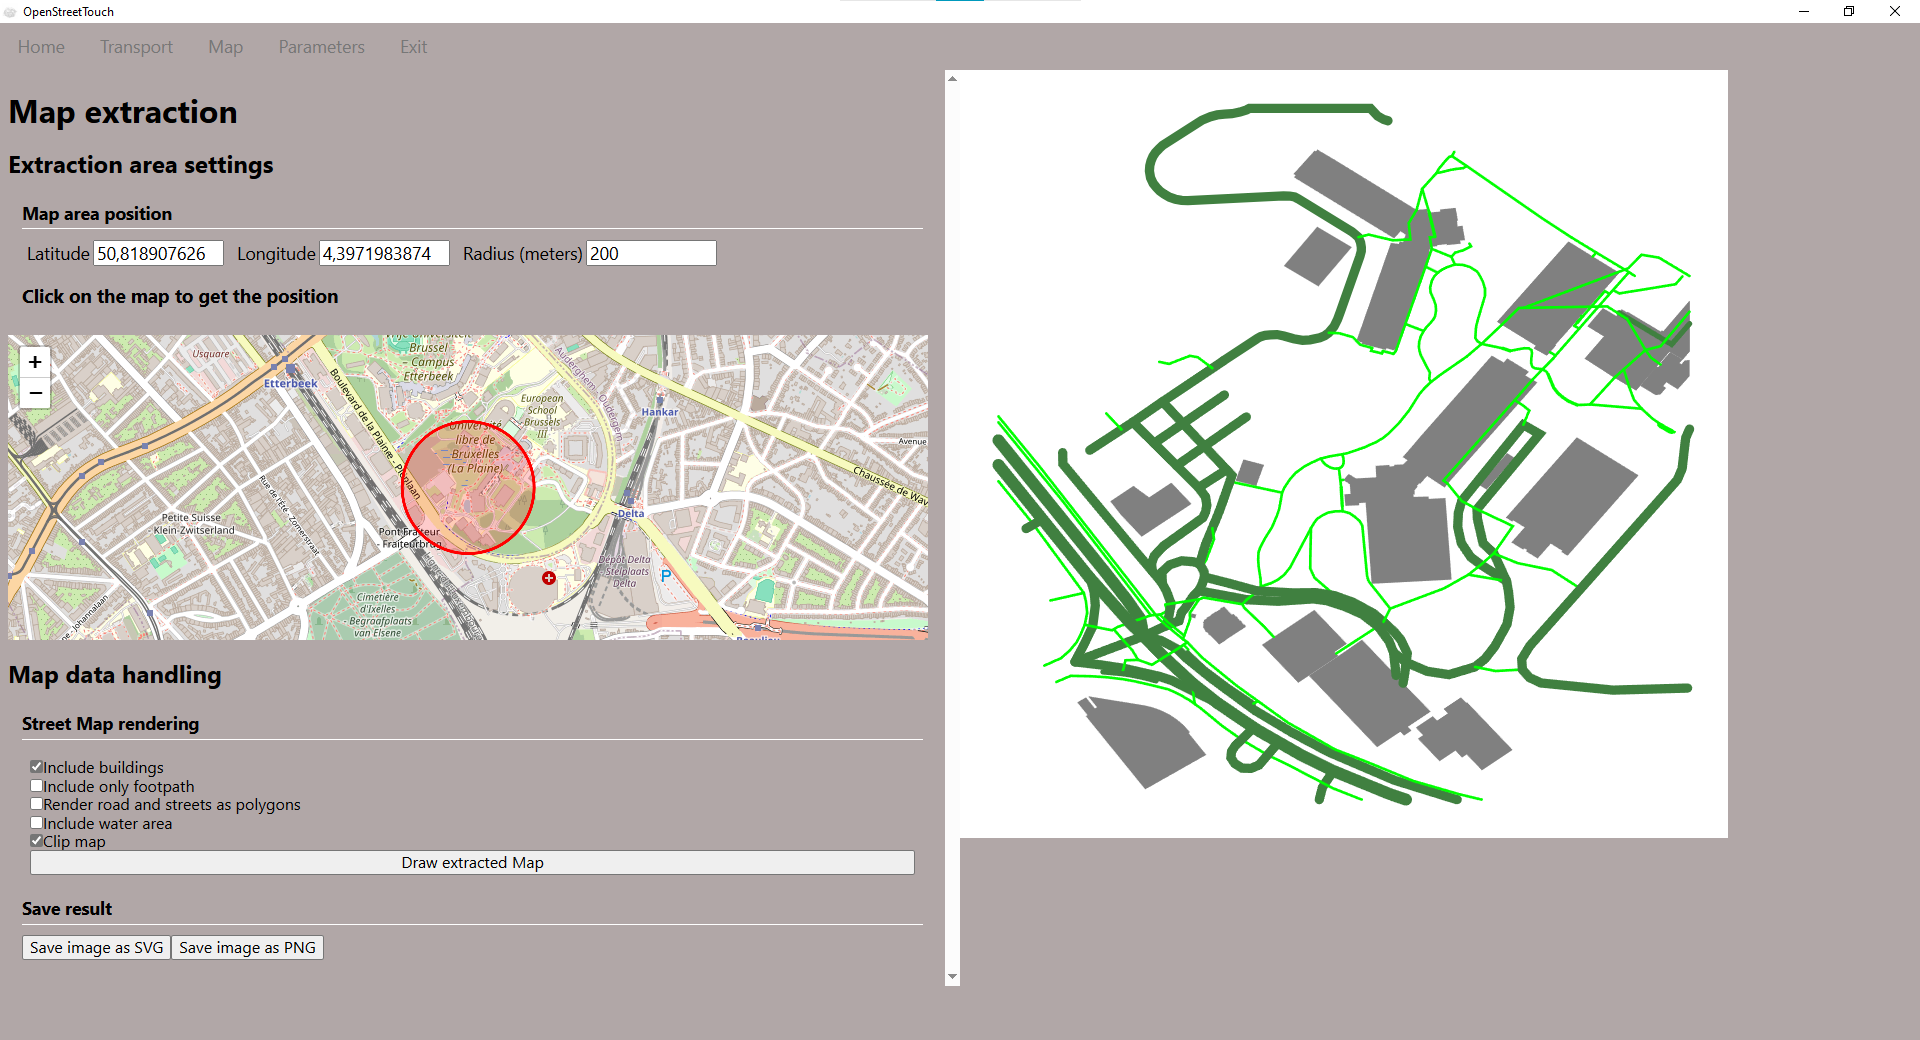Click the Longitude input field
Screen dimensions: 1920x1040
point(384,254)
